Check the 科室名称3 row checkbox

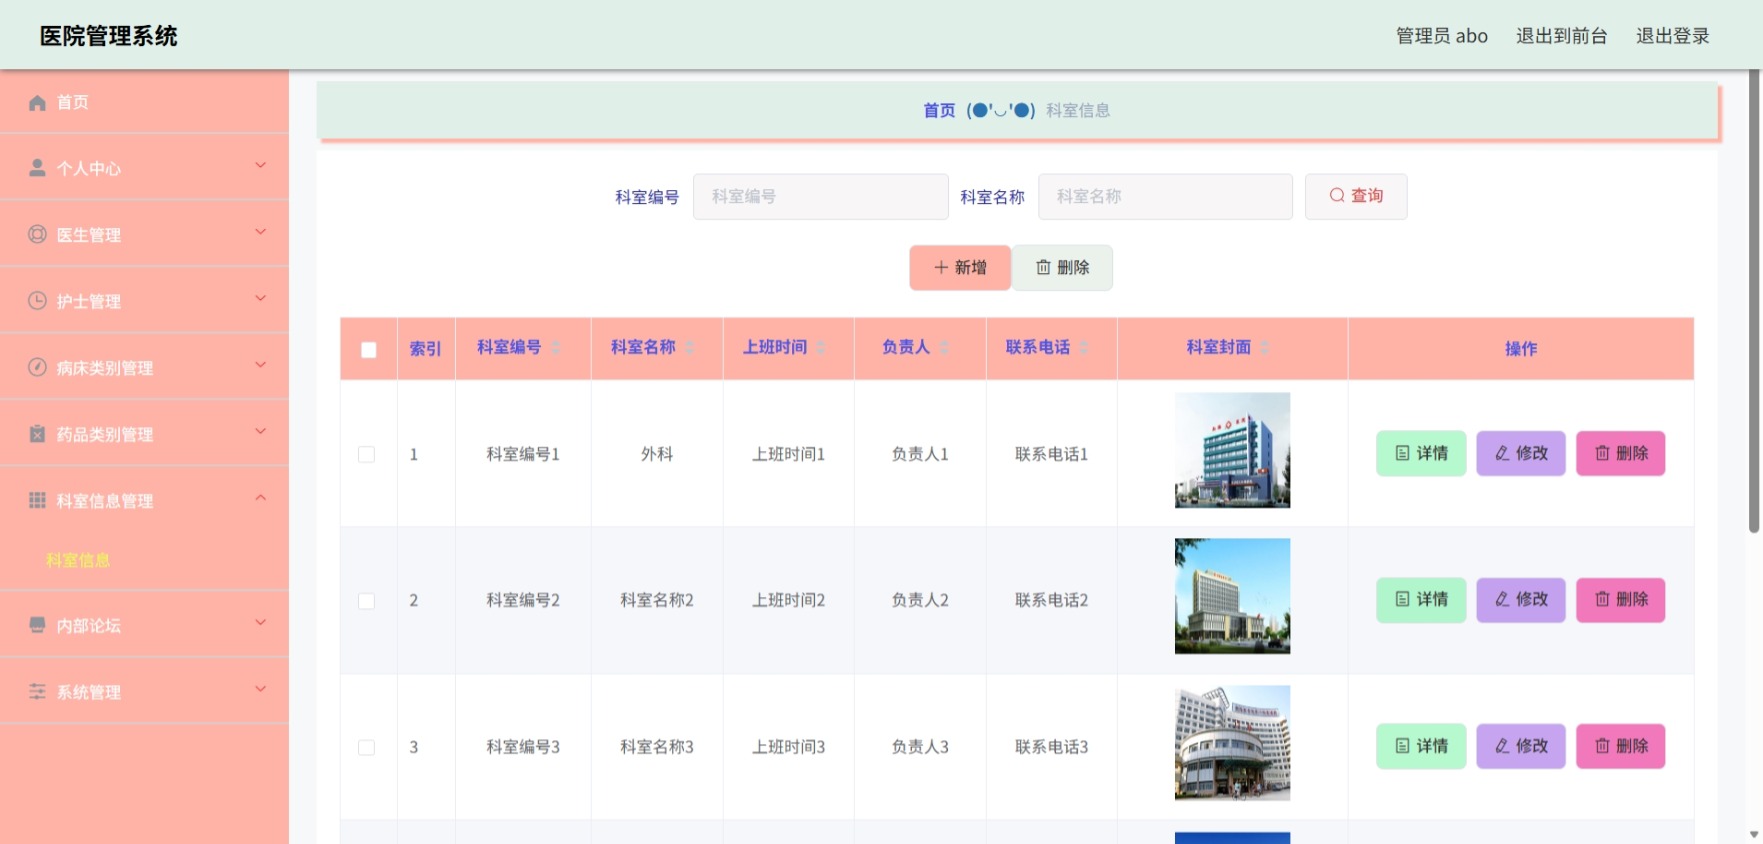[367, 747]
